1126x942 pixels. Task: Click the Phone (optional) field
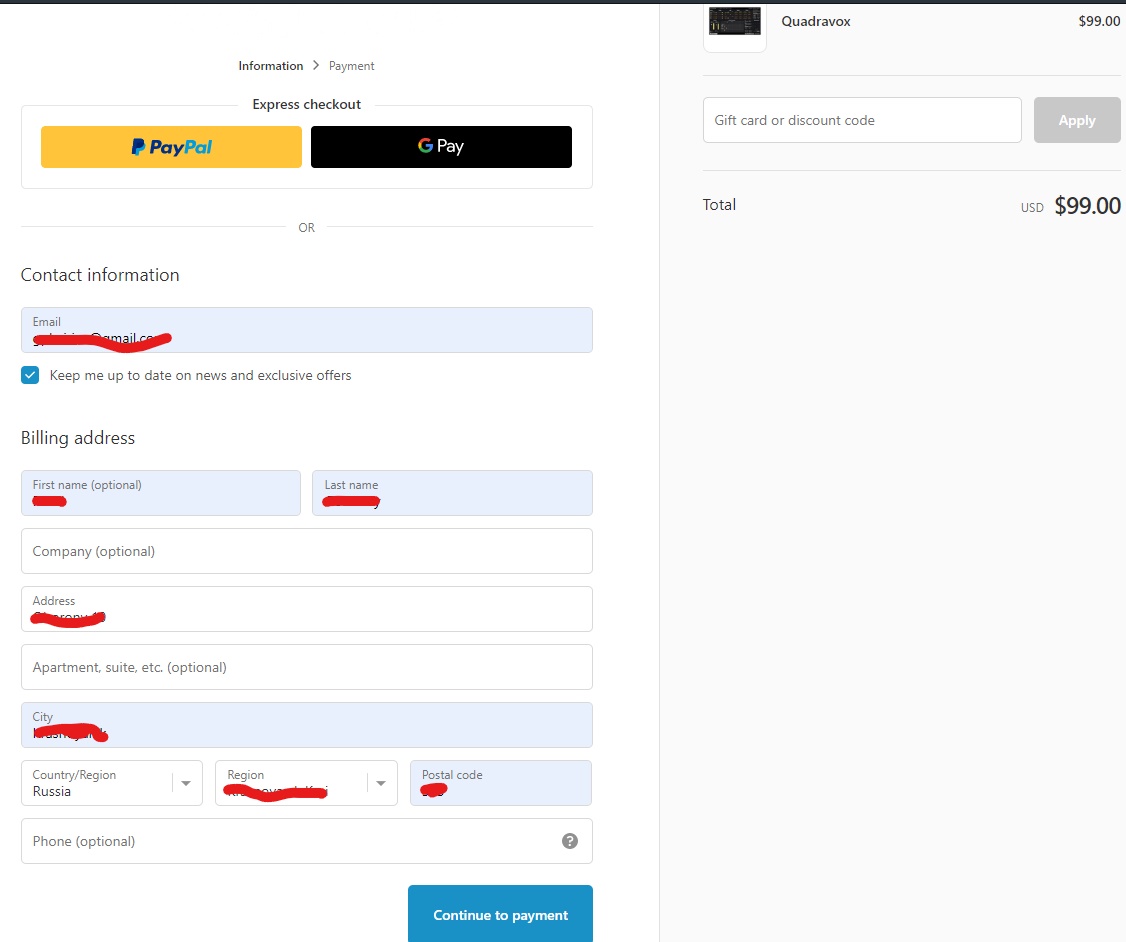307,841
